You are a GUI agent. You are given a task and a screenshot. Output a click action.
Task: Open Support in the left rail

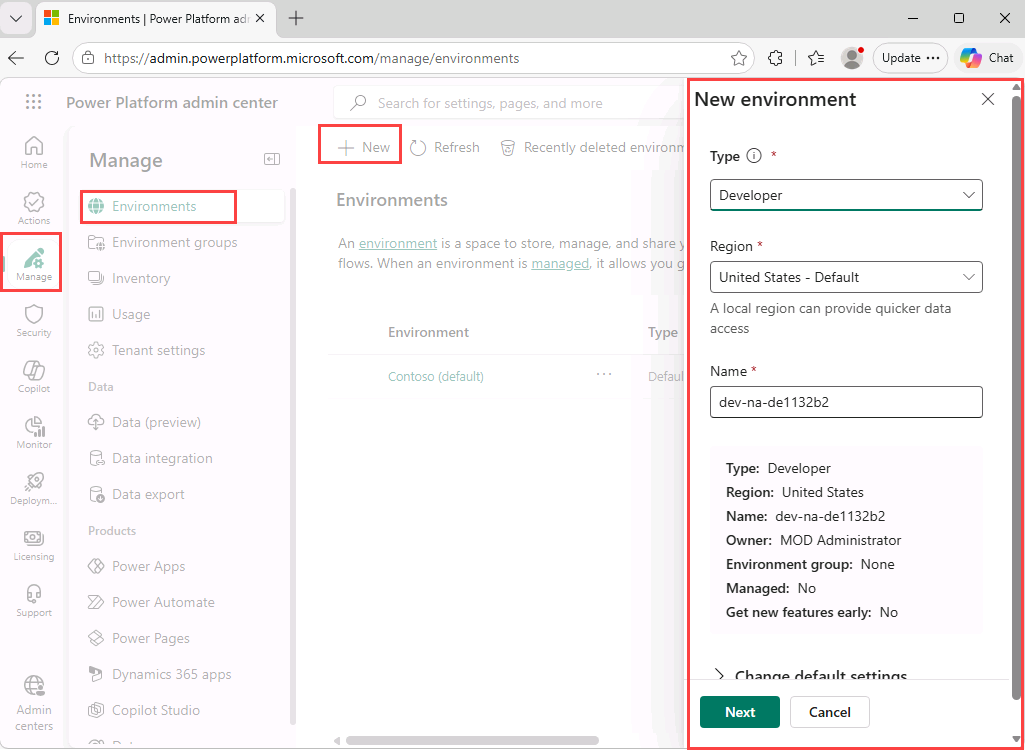coord(33,601)
